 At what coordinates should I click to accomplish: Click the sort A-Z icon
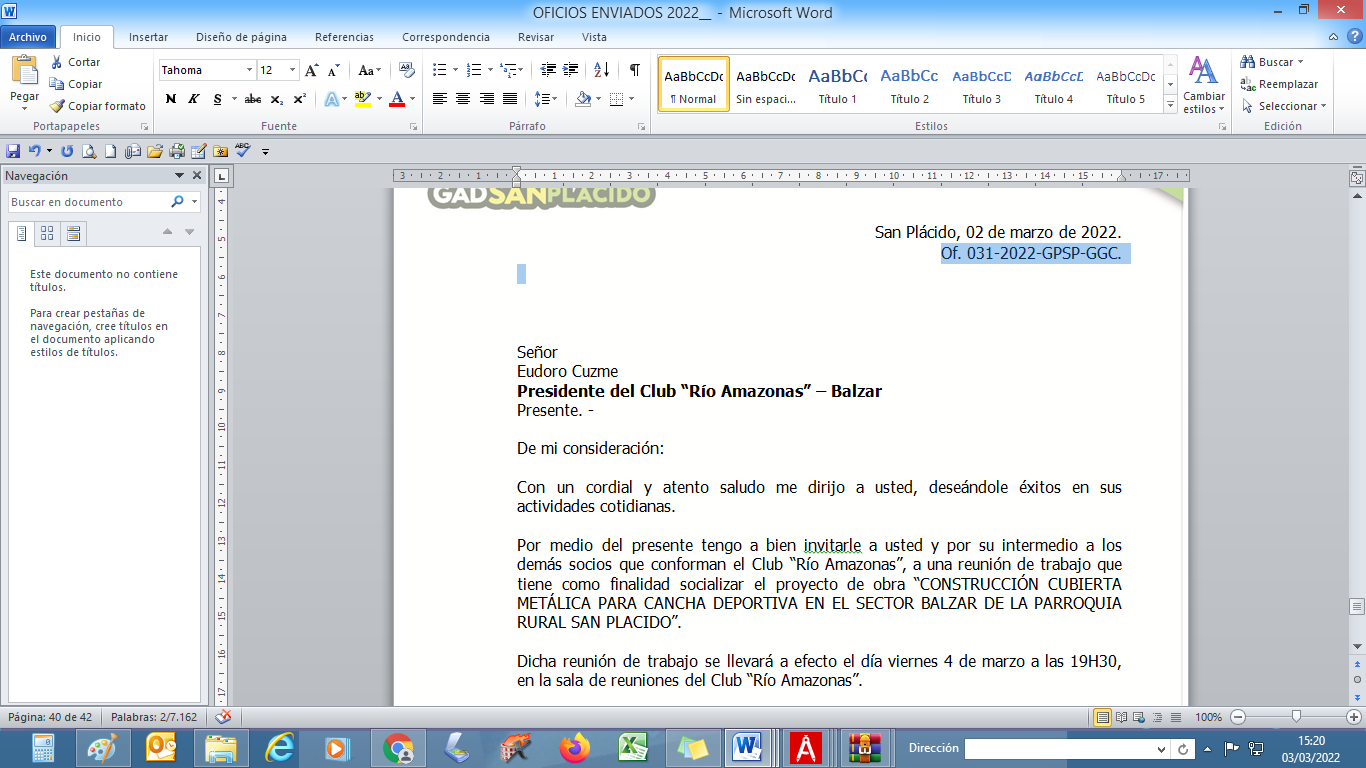point(601,70)
